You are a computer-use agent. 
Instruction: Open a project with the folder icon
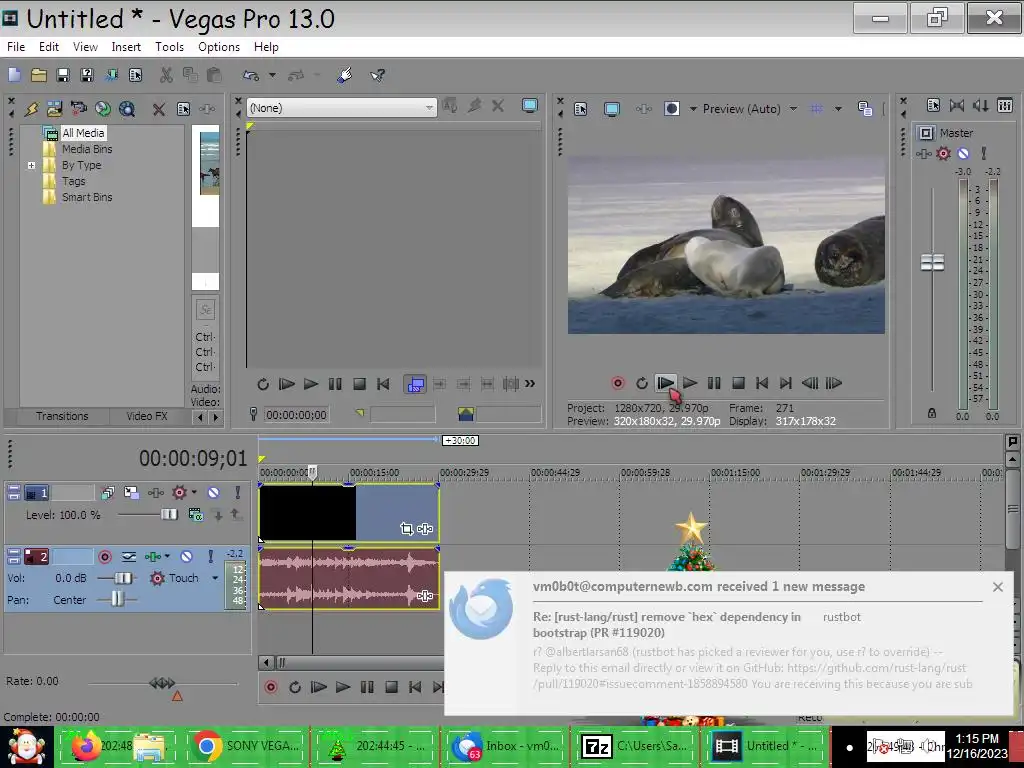[x=39, y=75]
